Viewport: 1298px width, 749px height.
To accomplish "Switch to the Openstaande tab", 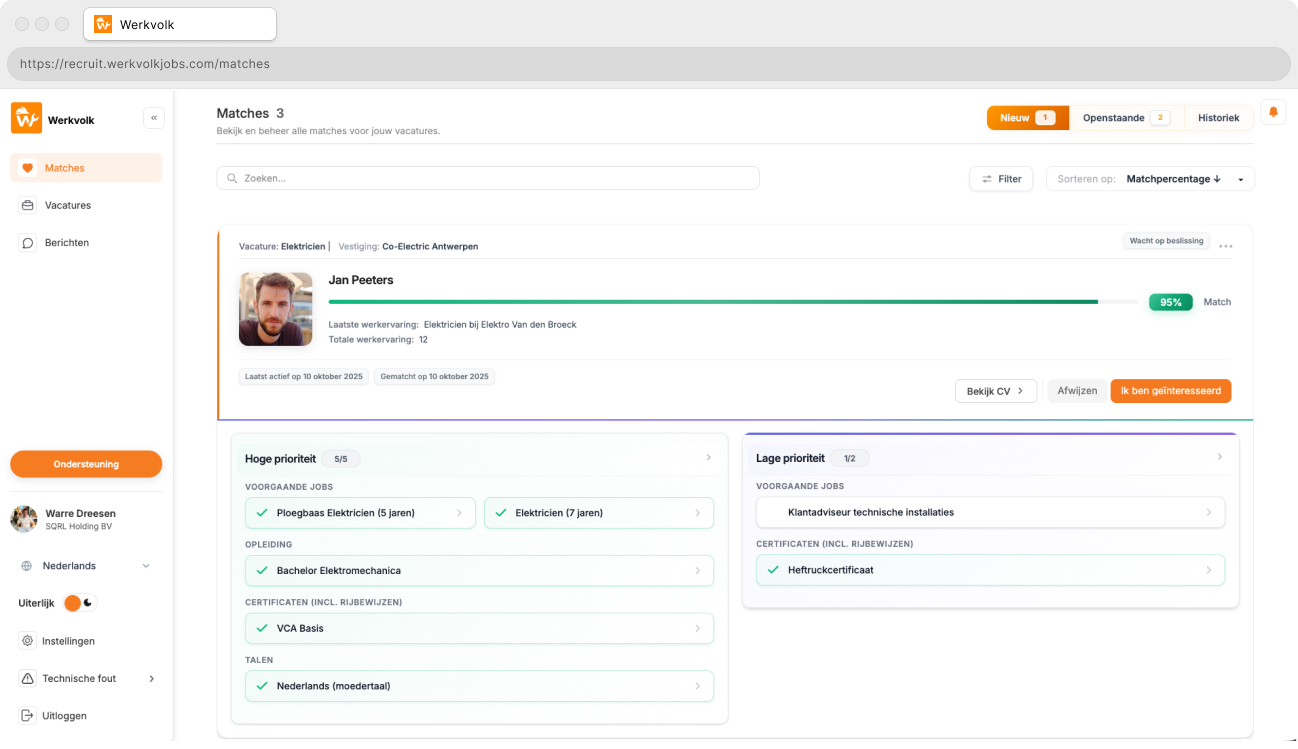I will click(x=1113, y=117).
